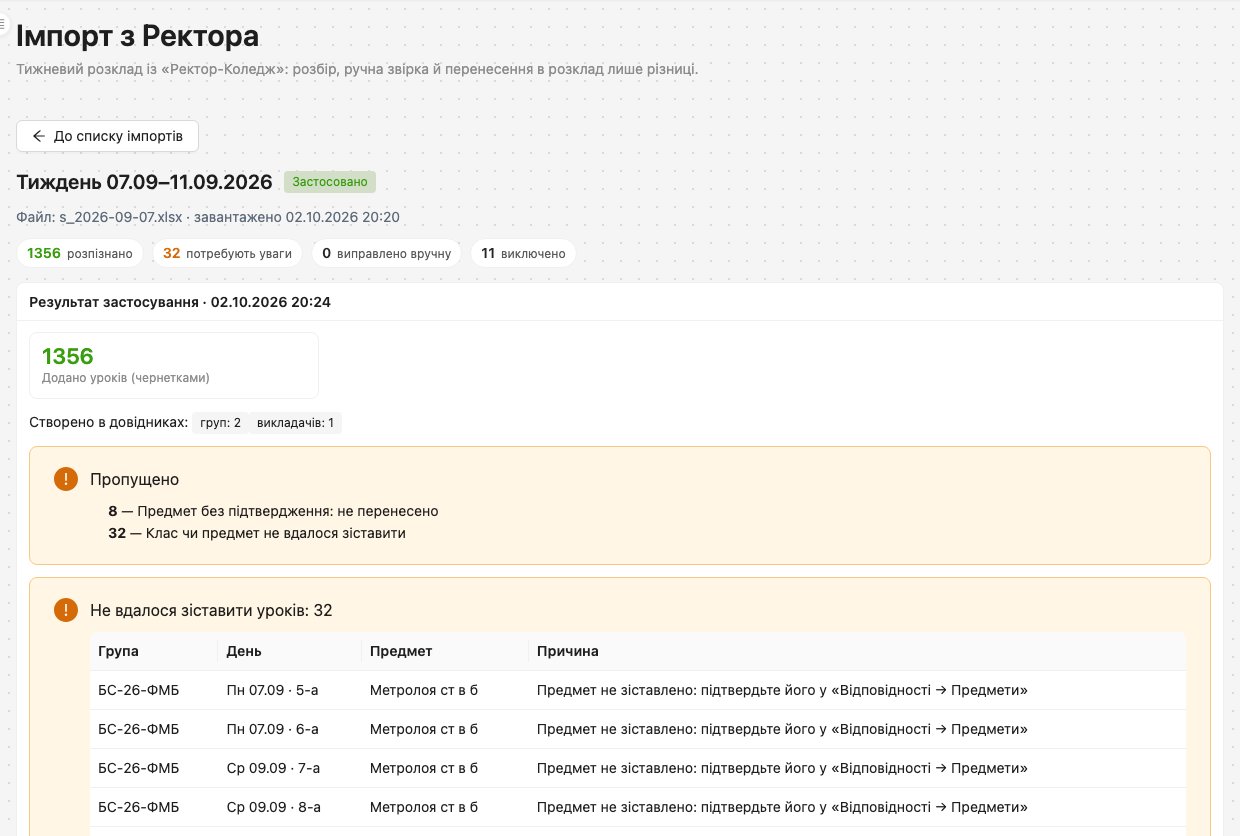Click the warning icon beside "Пропущено"
The image size is (1240, 836).
(66, 480)
